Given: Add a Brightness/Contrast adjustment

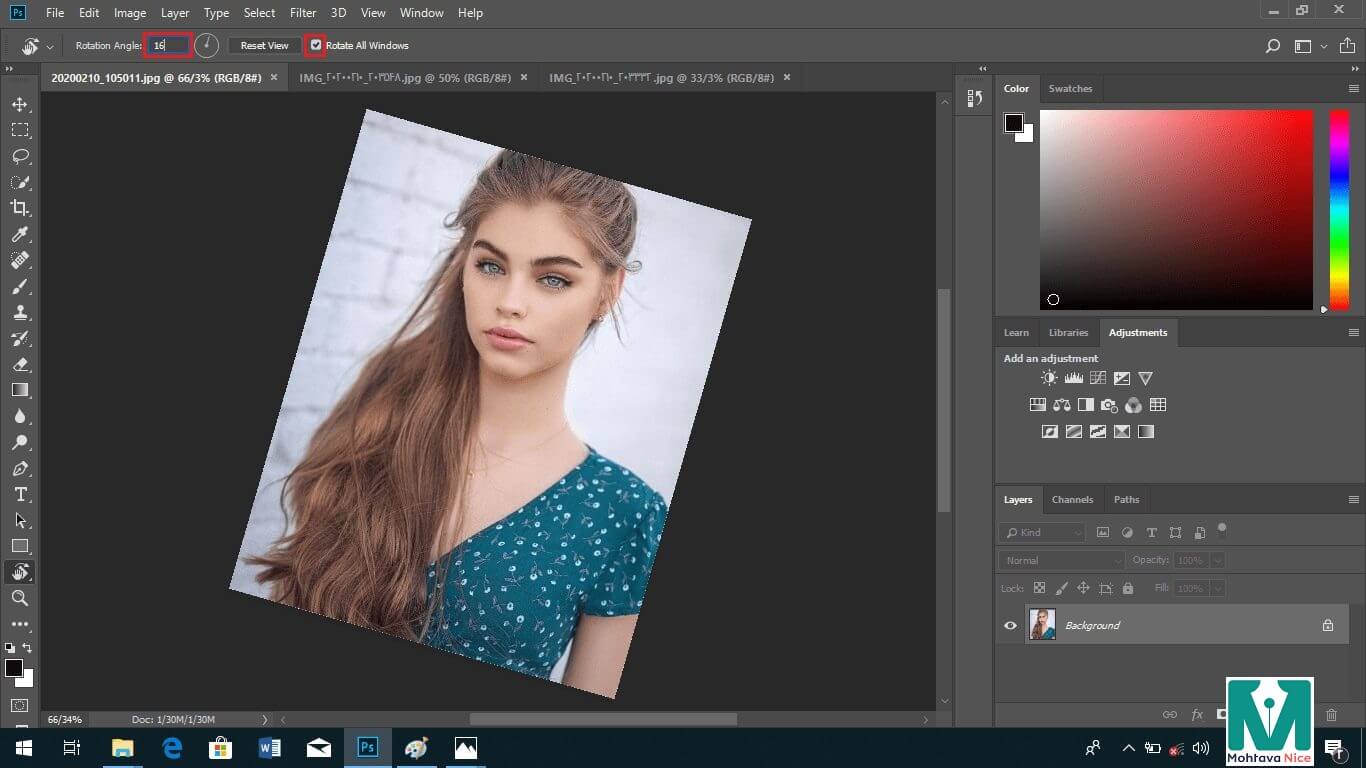Looking at the screenshot, I should pos(1049,378).
